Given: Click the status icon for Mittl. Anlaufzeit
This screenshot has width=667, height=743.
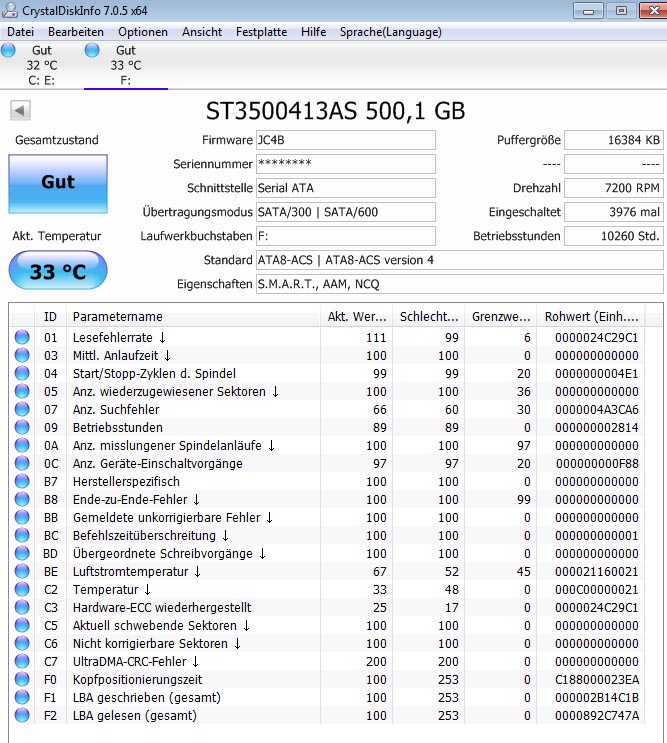Looking at the screenshot, I should [x=22, y=355].
